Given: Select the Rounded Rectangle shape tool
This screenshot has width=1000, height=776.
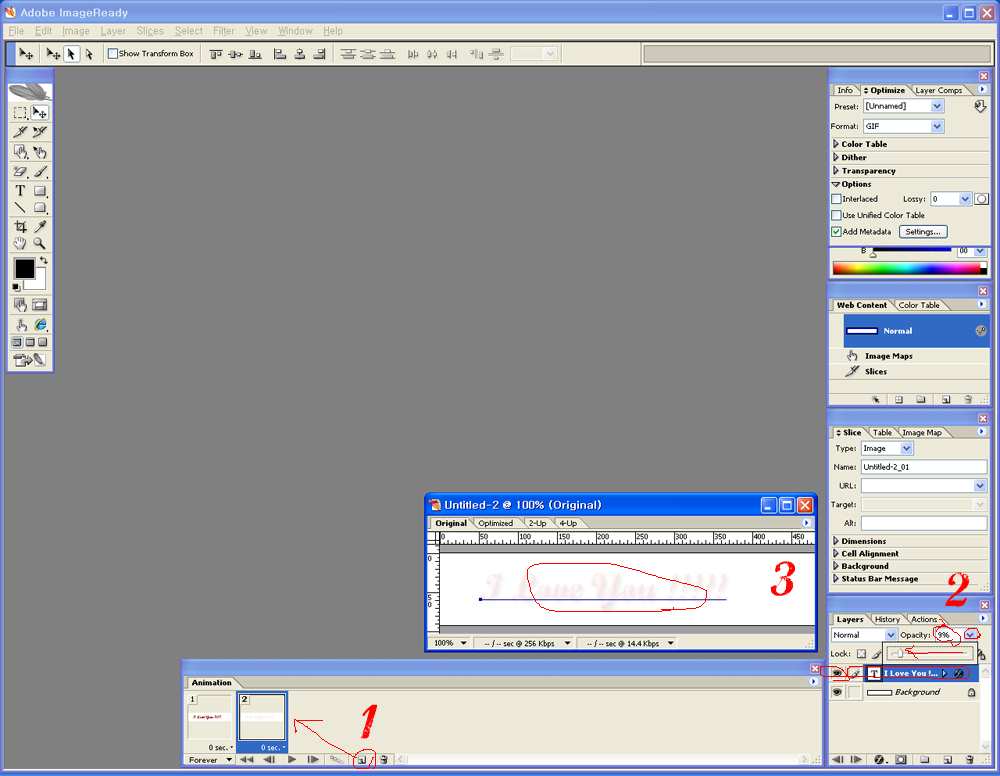Looking at the screenshot, I should click(40, 208).
